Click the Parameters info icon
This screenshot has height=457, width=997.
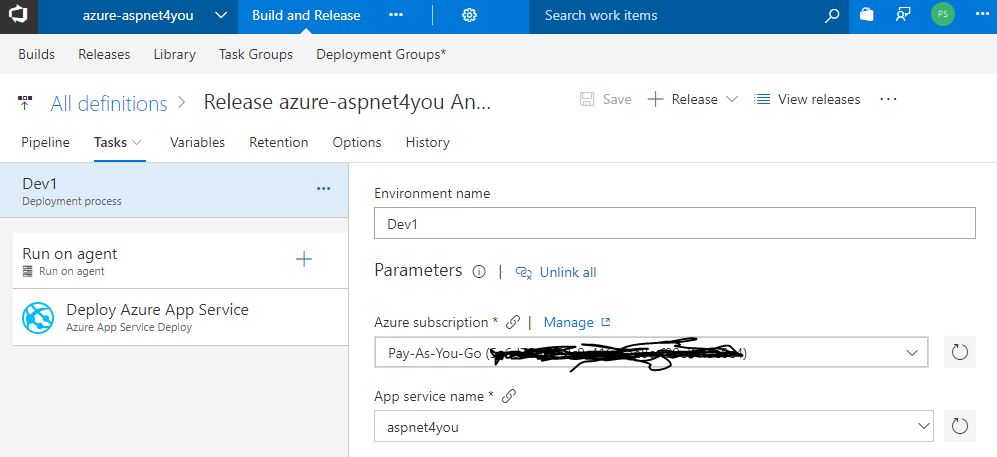479,272
